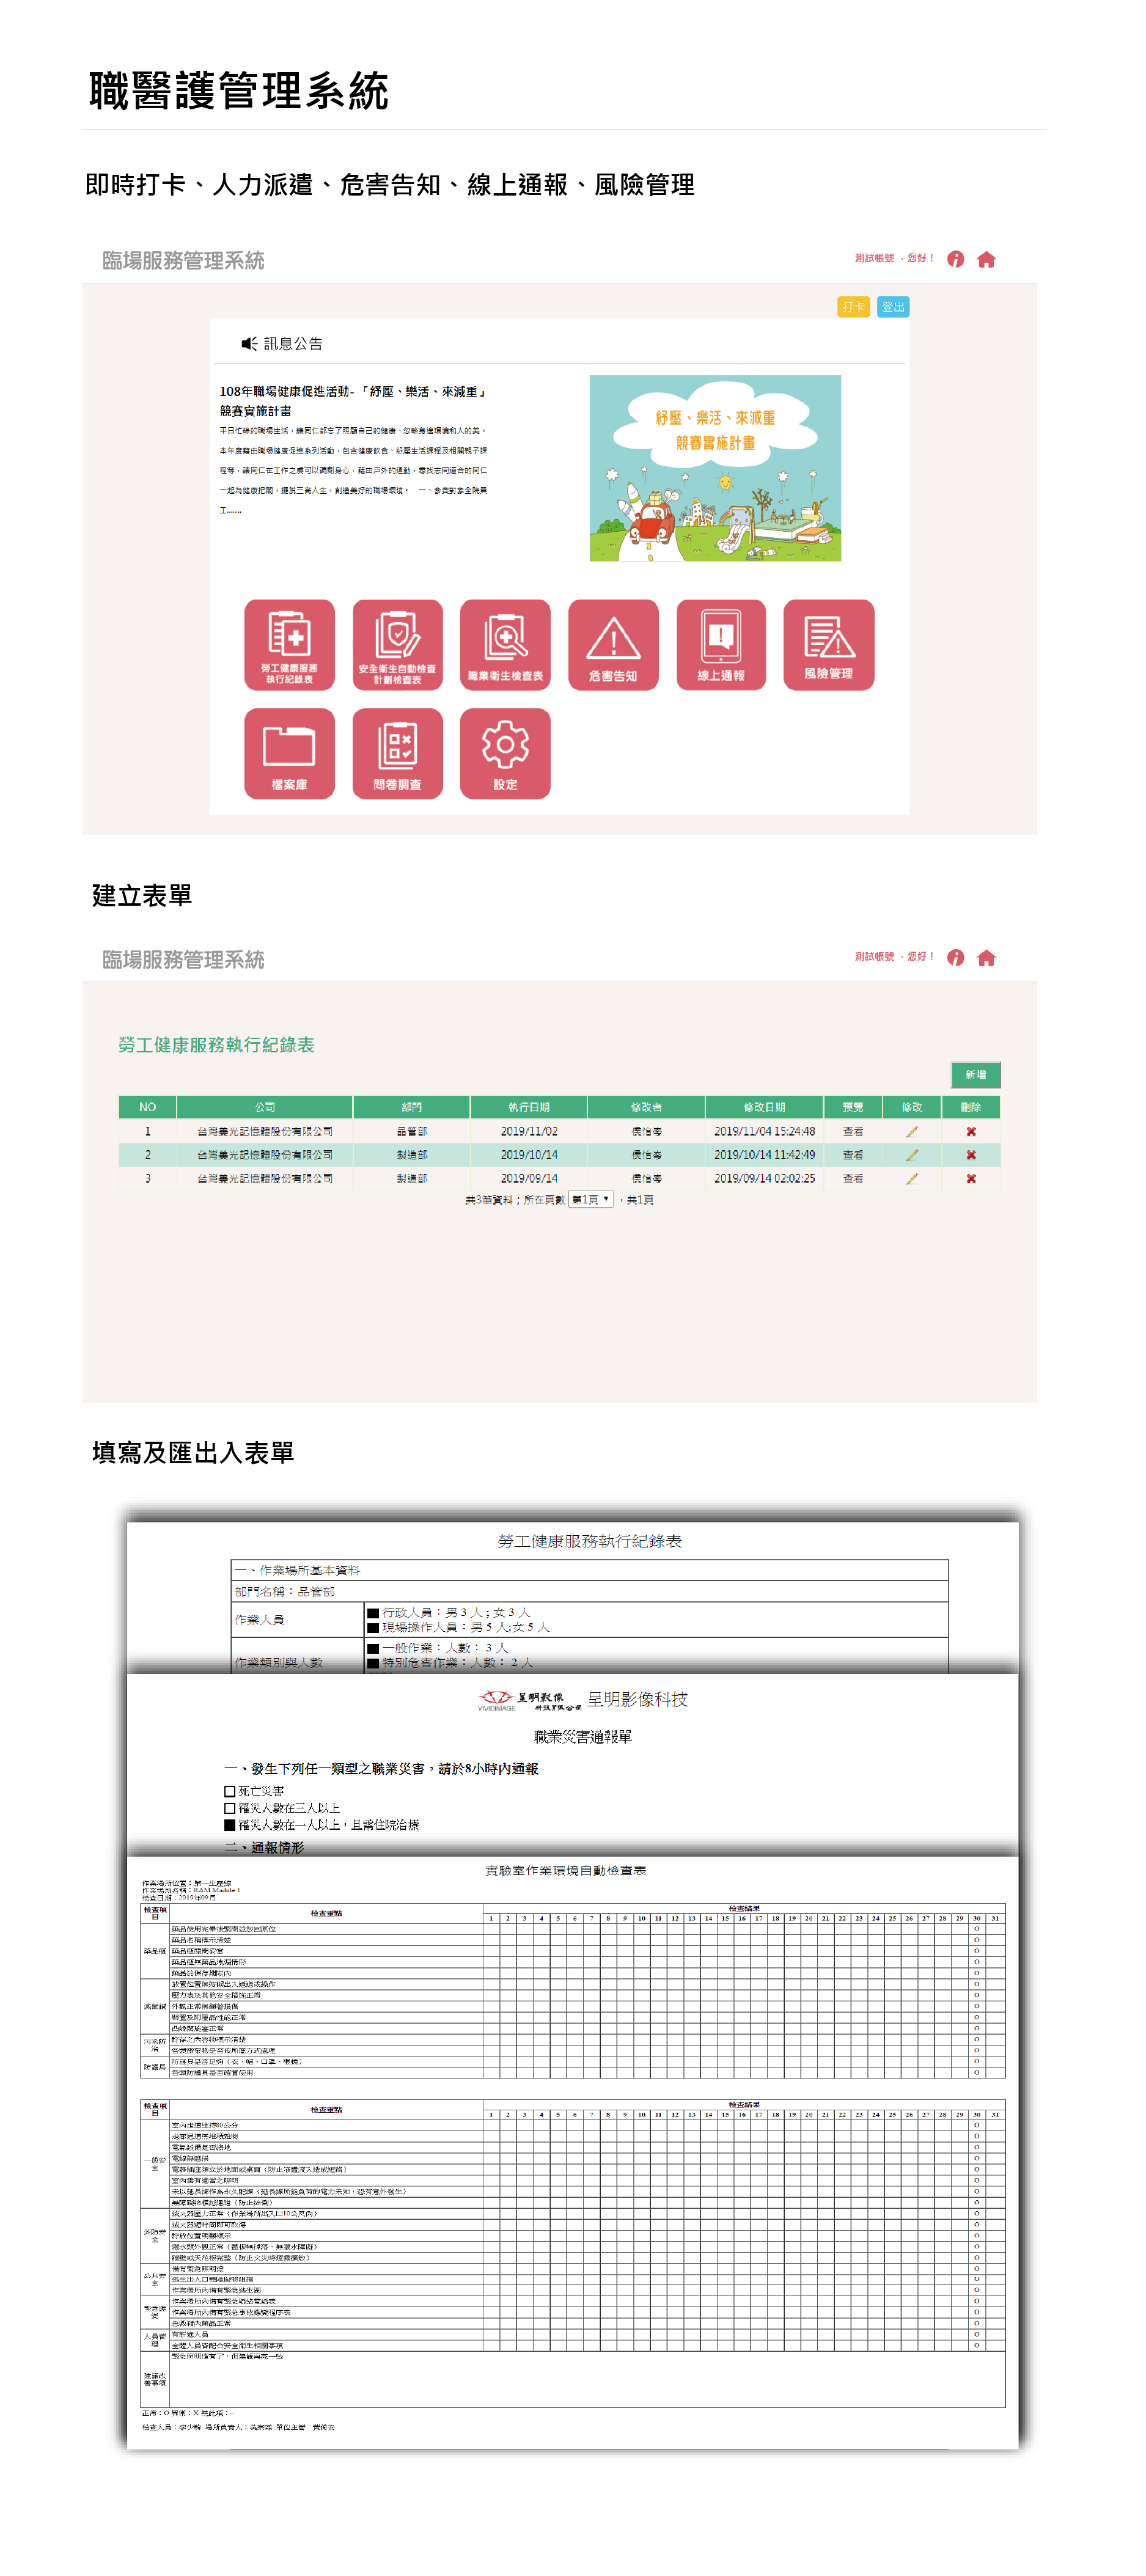Click the 登出 logout button
1146x2576 pixels.
pyautogui.click(x=893, y=307)
